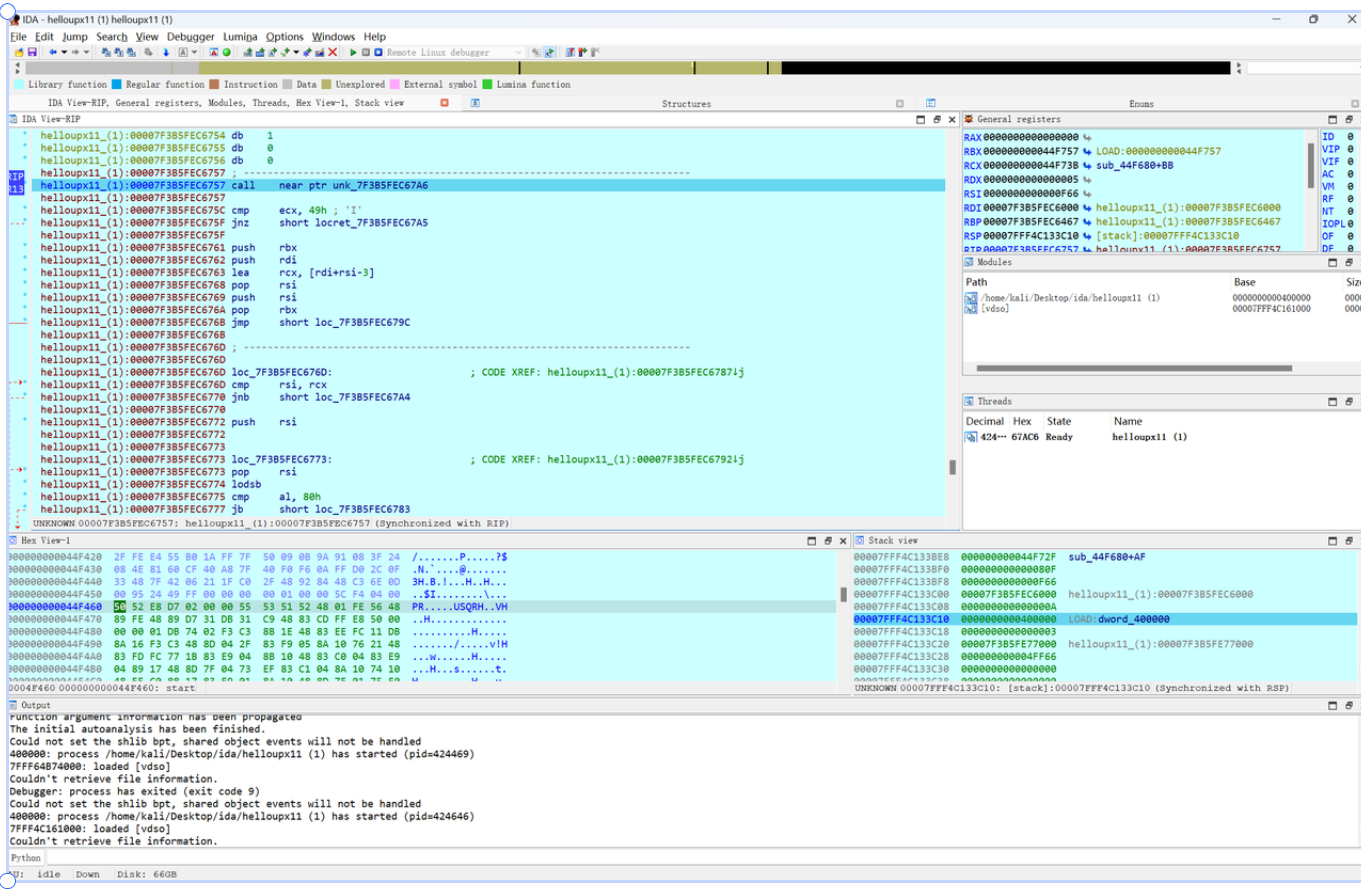Open the Lumina menu
This screenshot has width=1361, height=893.
[x=240, y=36]
